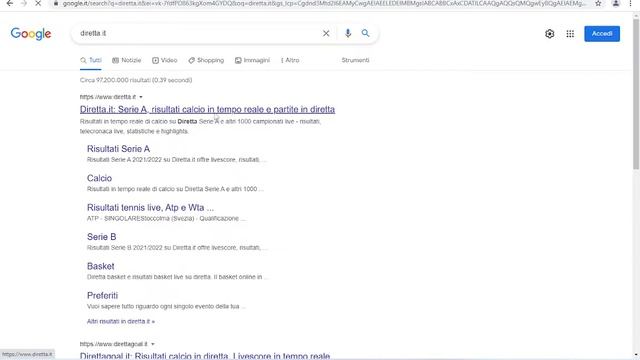
Task: Select the Tutti tab
Action: pos(91,60)
